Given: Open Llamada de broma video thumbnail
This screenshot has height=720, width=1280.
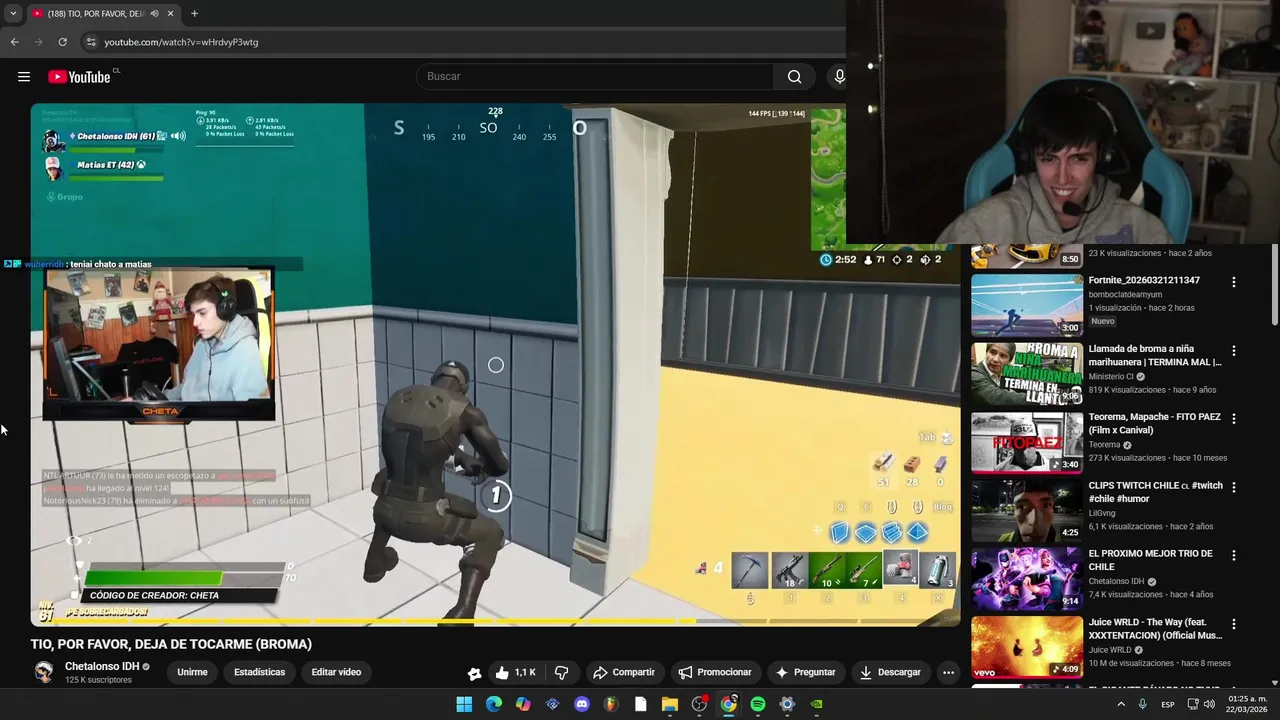Looking at the screenshot, I should point(1027,374).
